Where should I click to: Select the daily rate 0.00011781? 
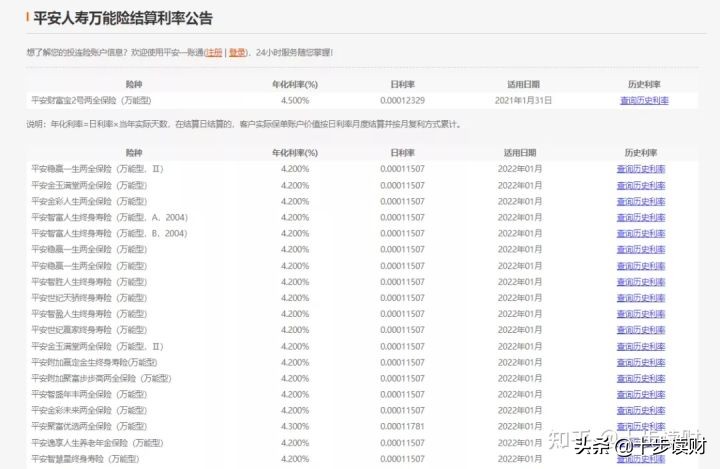click(x=402, y=427)
